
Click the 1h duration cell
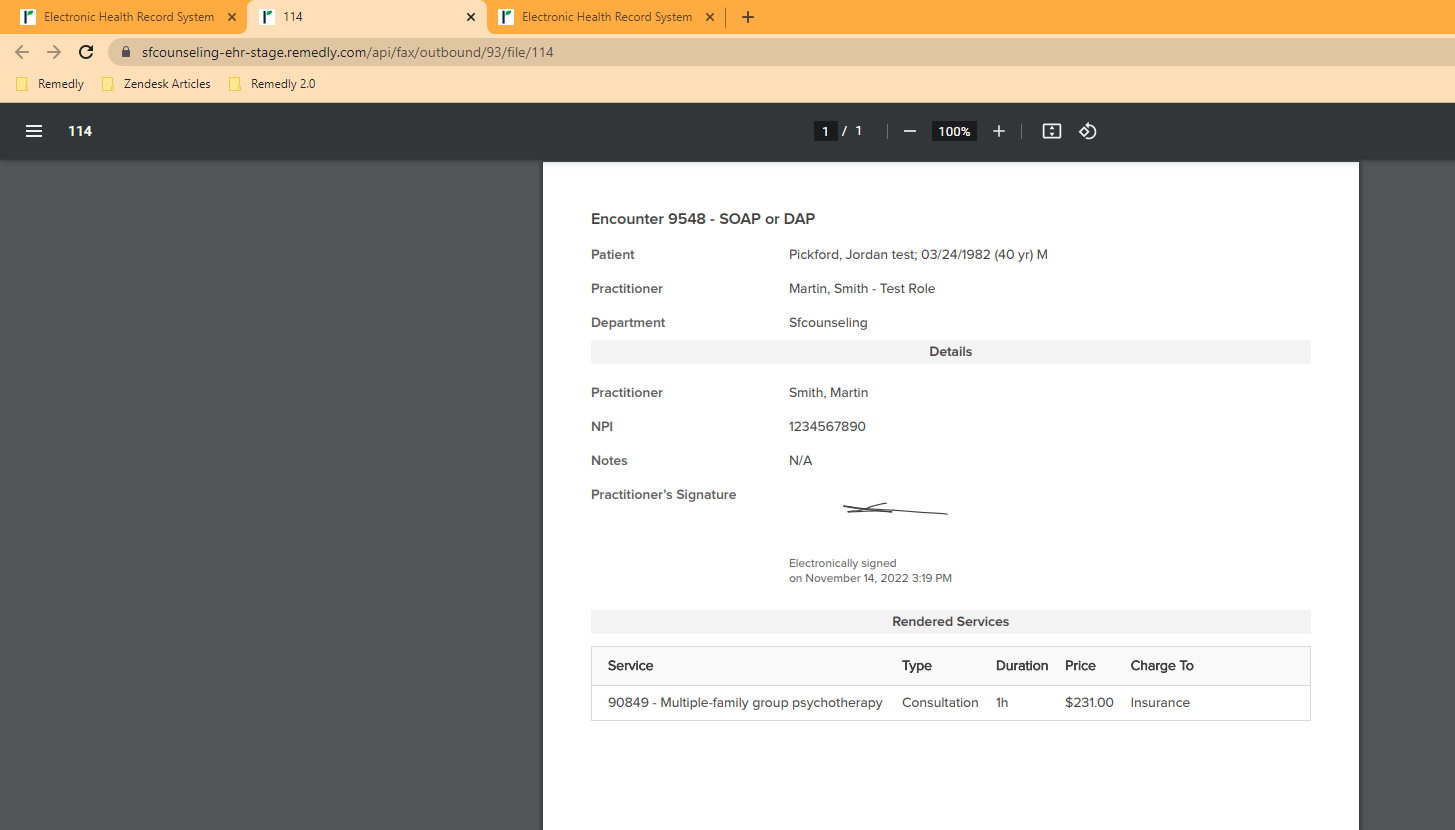1002,703
